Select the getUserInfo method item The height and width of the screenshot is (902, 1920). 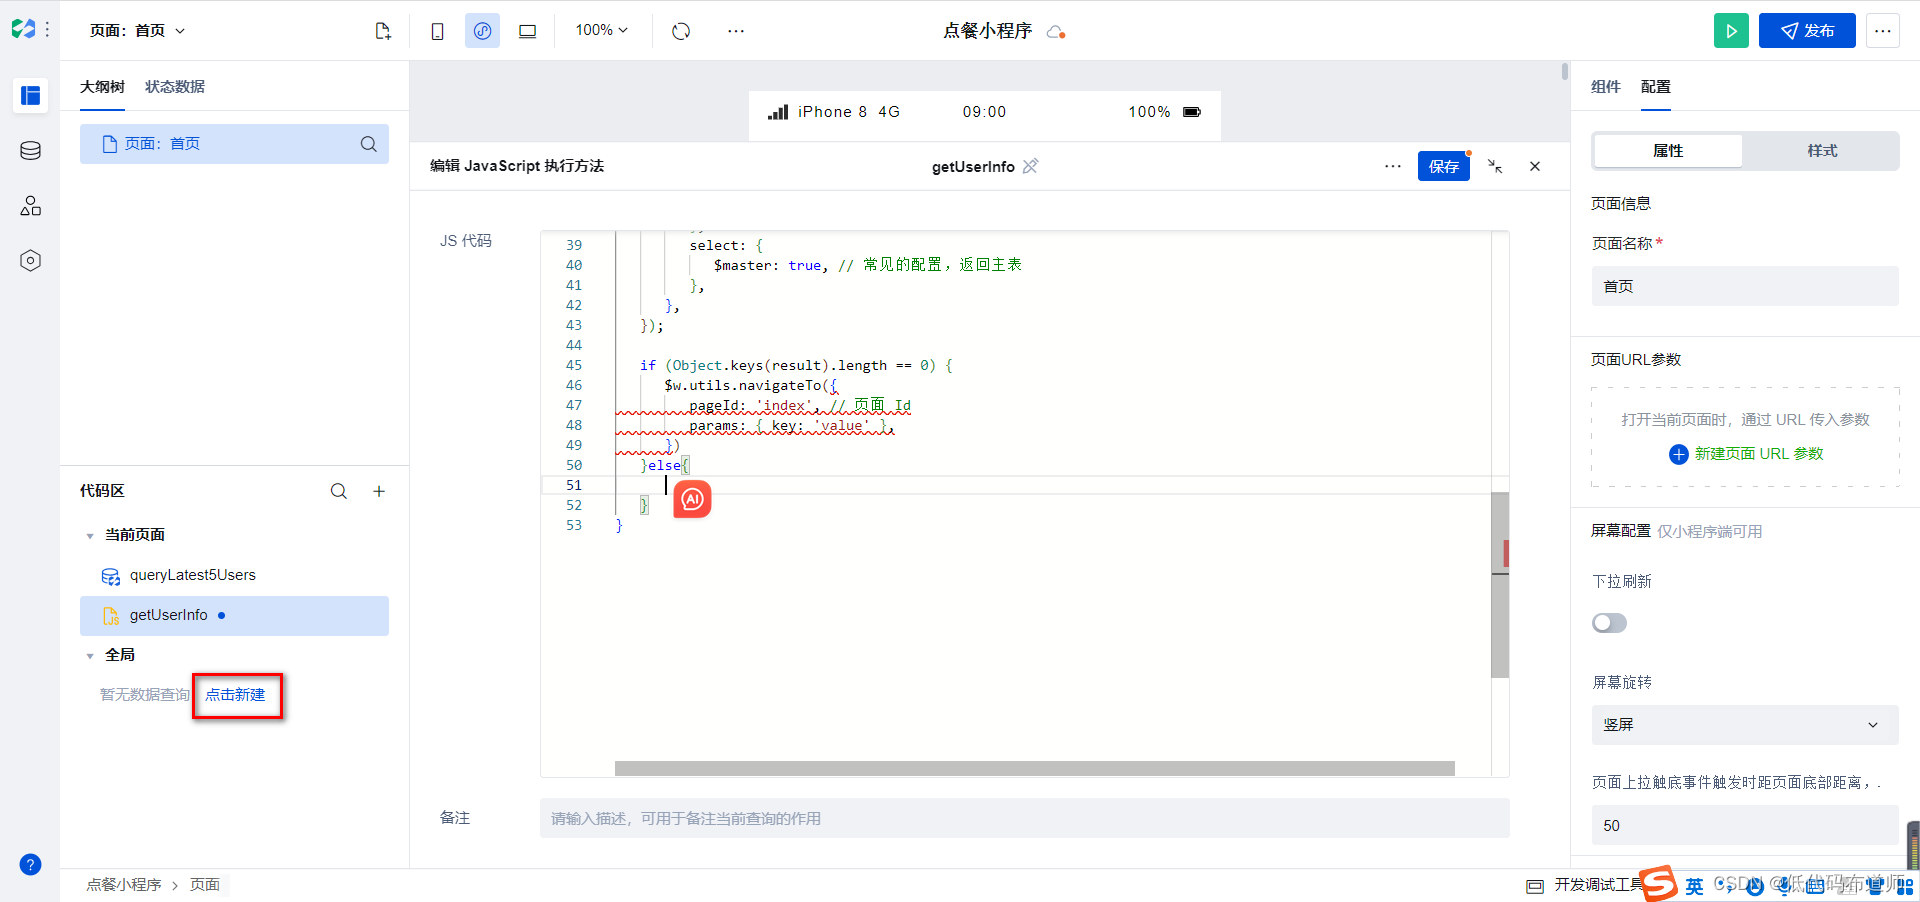click(234, 616)
